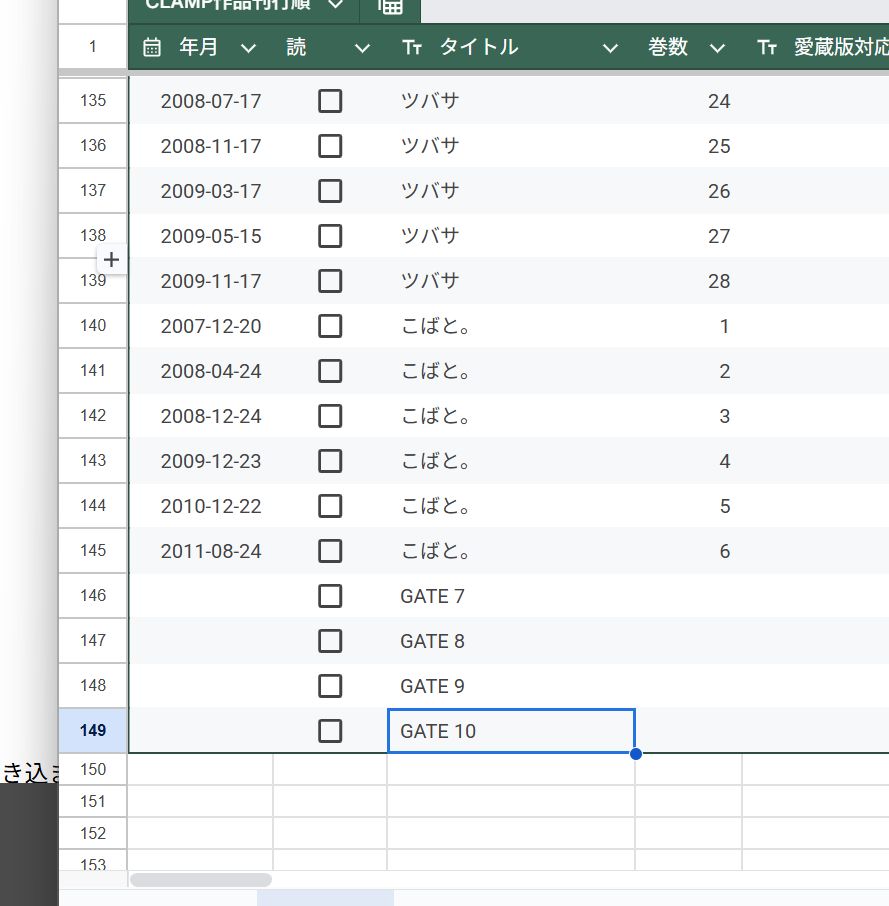889x906 pixels.
Task: Click the 年月 column header label
Action: [x=198, y=47]
